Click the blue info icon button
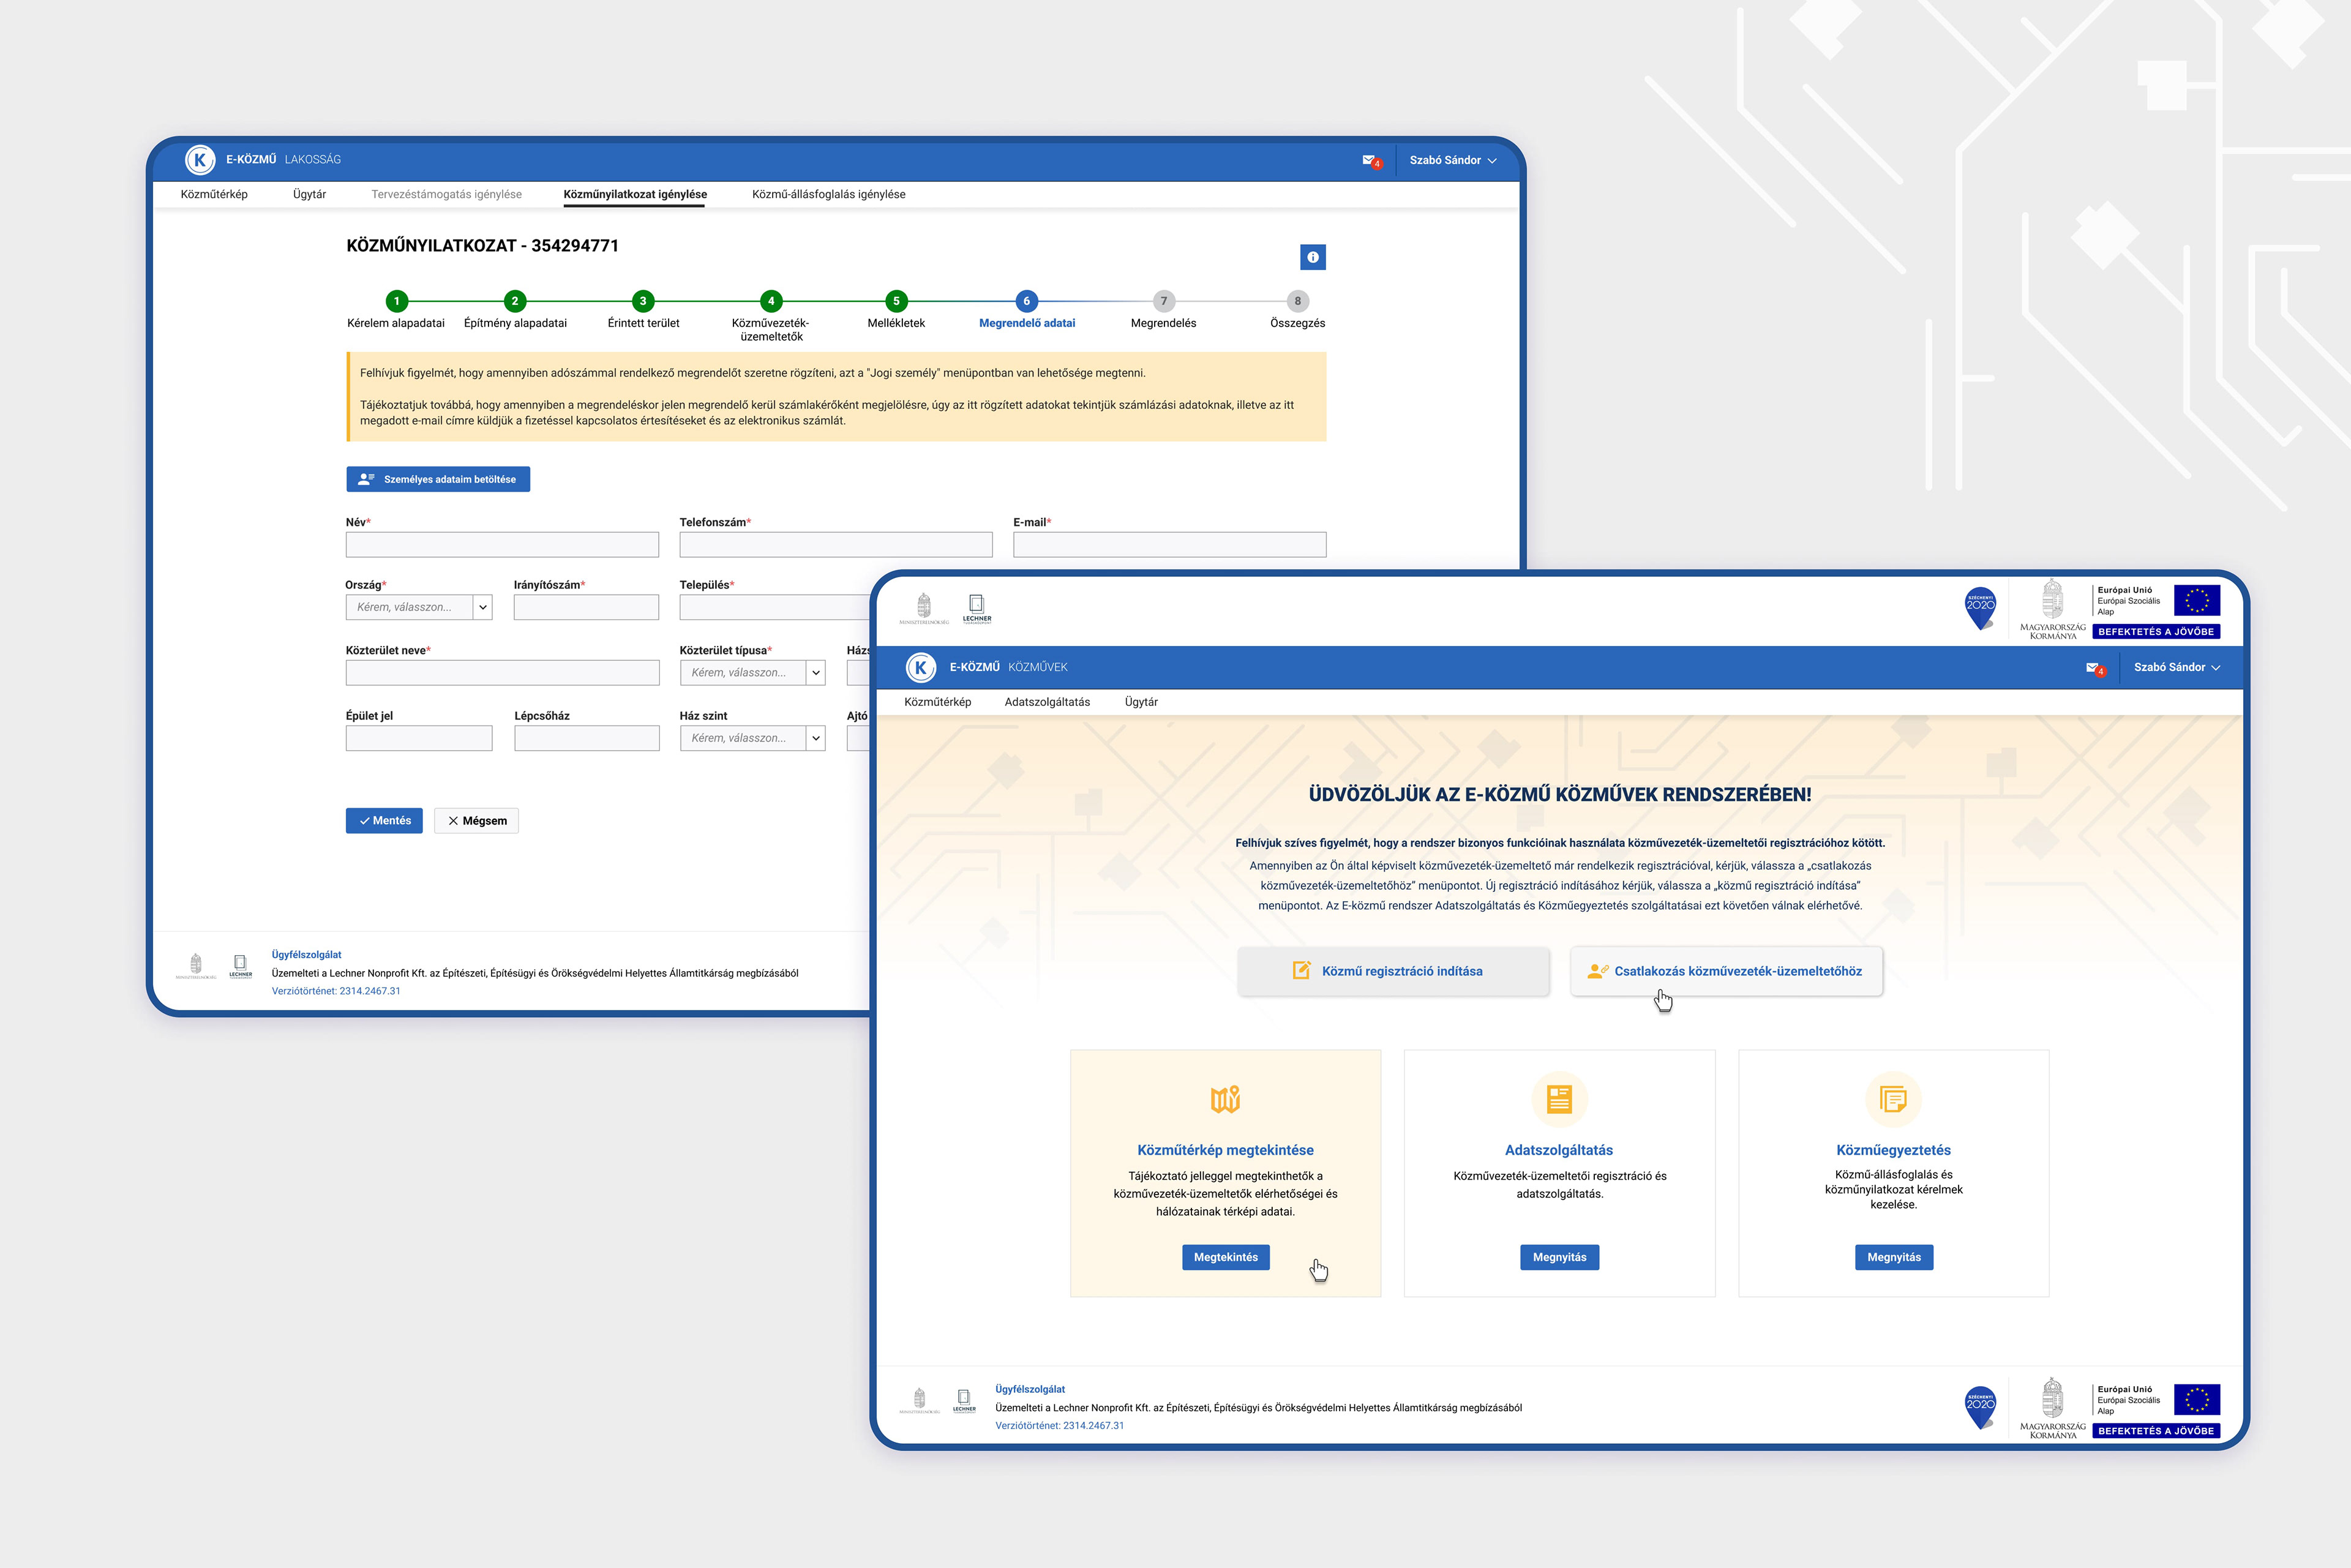The width and height of the screenshot is (2351, 1568). click(1312, 257)
